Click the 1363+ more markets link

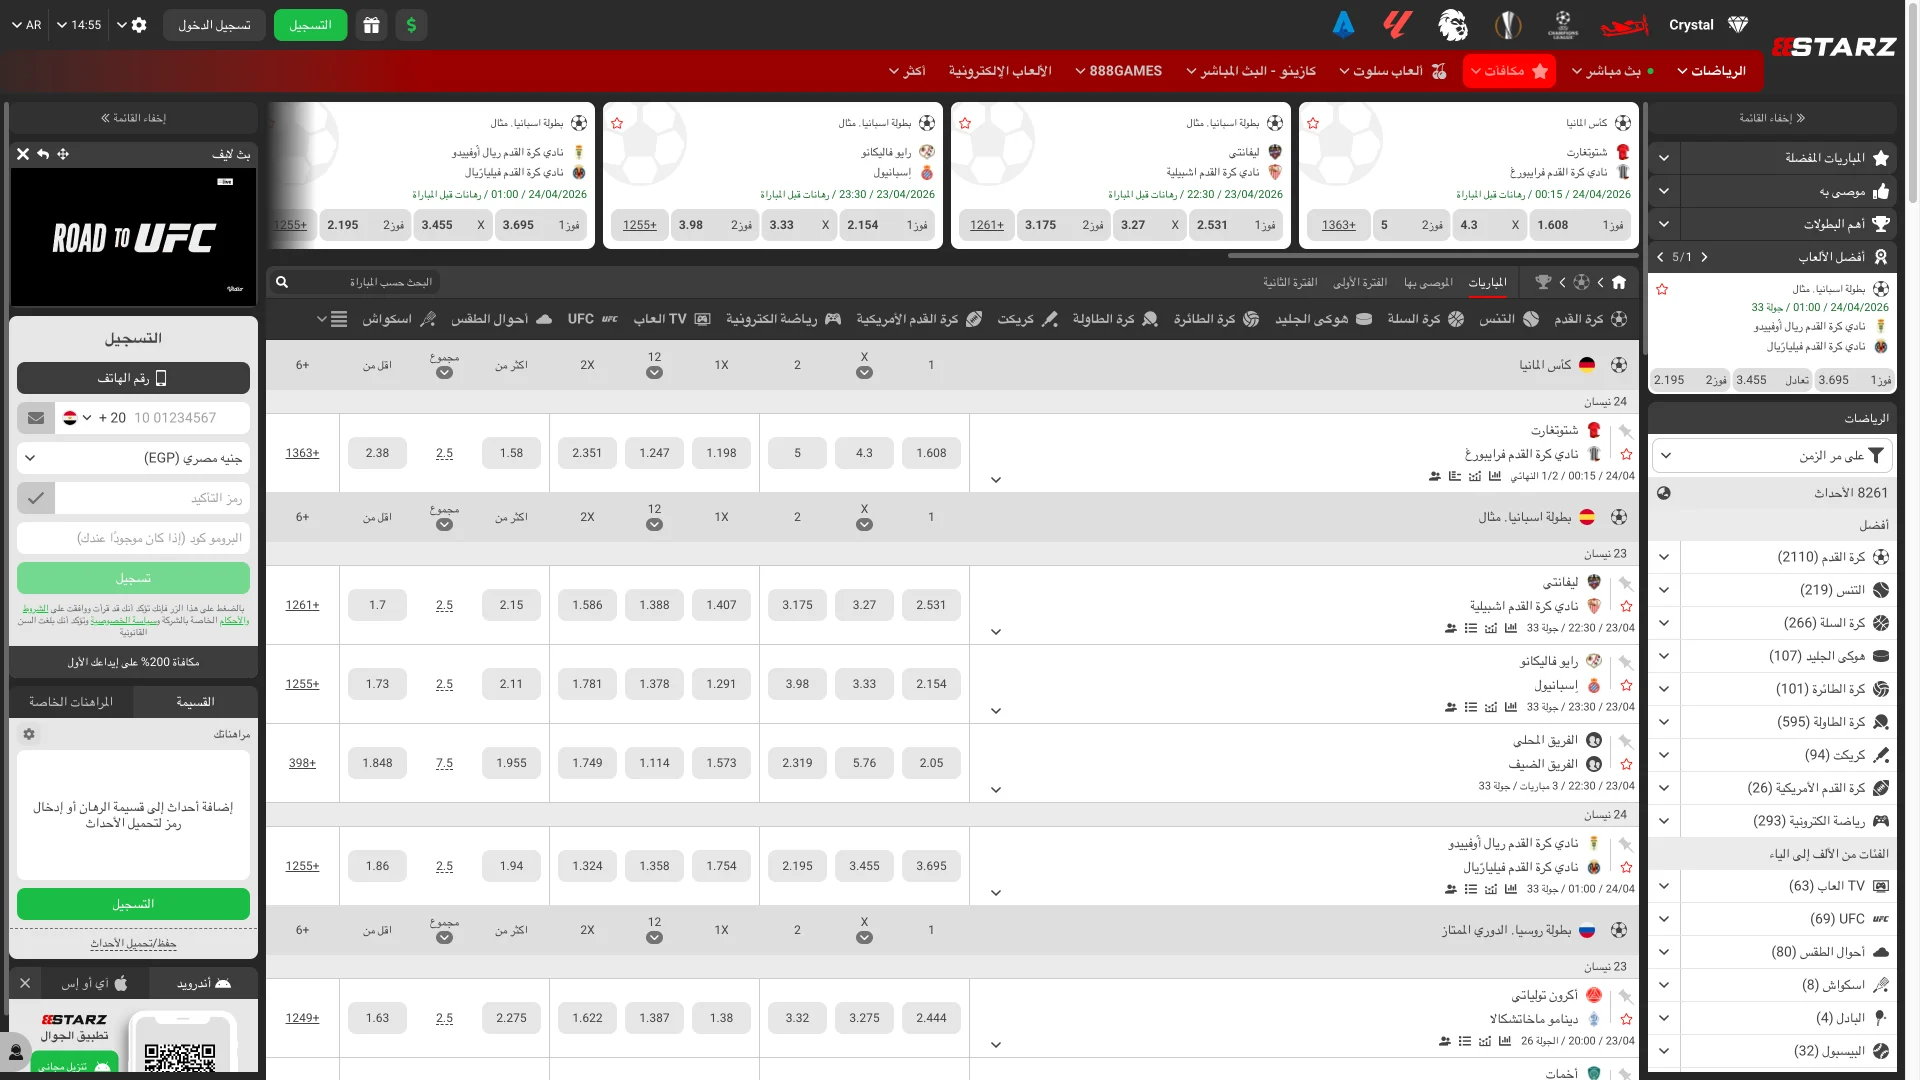click(x=302, y=453)
